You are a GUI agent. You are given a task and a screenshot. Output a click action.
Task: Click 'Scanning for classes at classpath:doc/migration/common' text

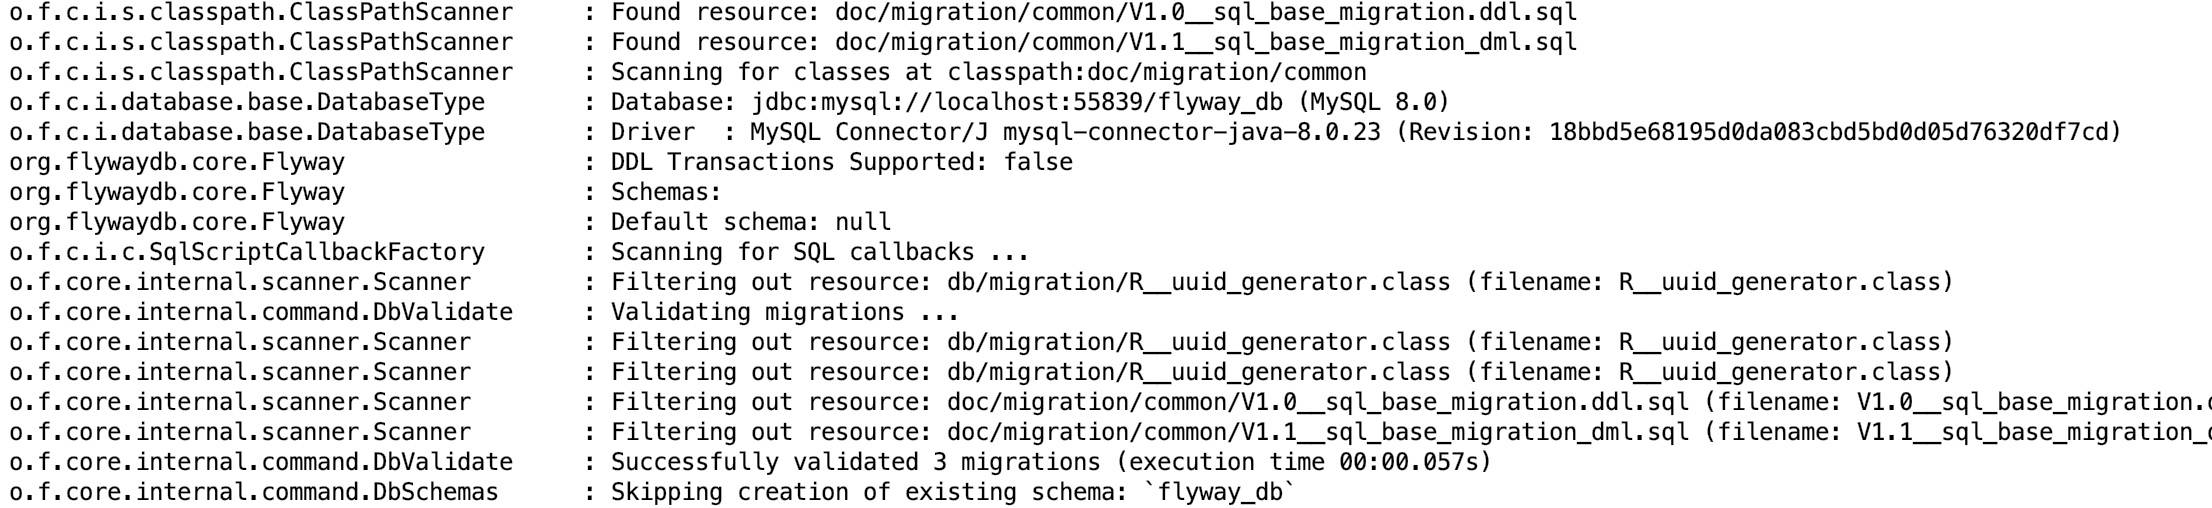point(988,73)
